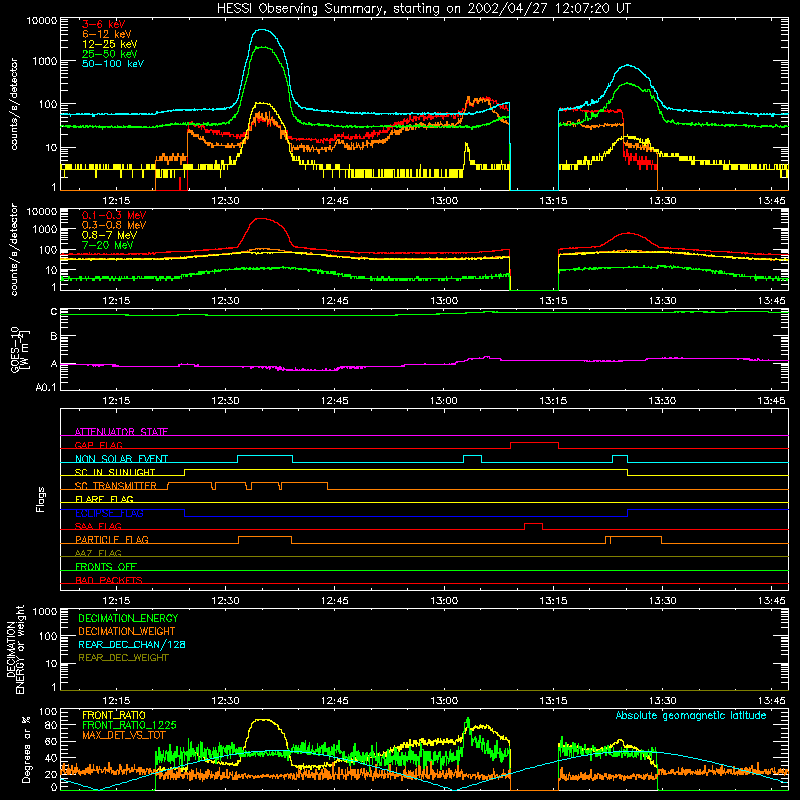The width and height of the screenshot is (800, 800).
Task: Click the 100 tick on the Degrees plot
Action: tap(48, 712)
